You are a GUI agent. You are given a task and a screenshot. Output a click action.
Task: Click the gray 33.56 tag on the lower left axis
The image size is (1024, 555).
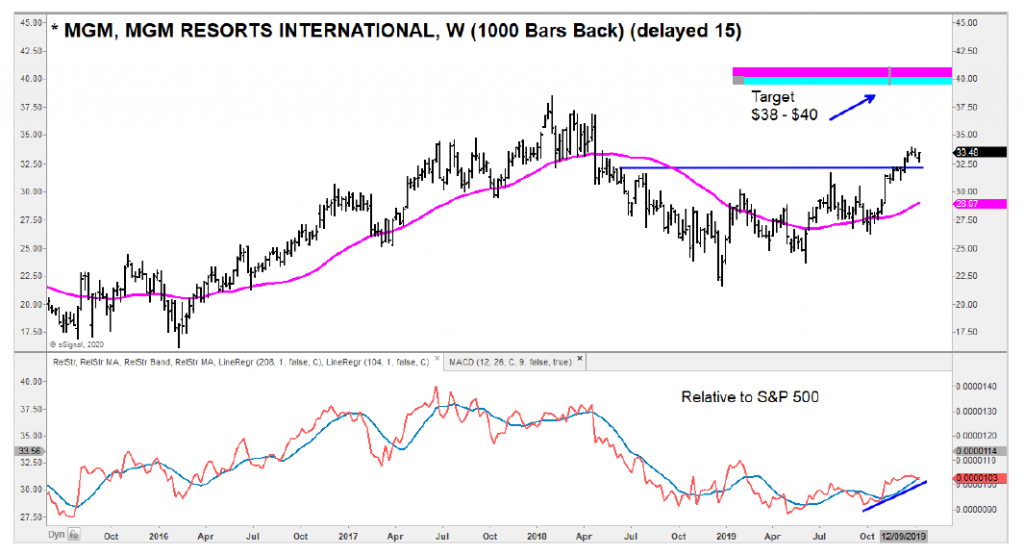pos(30,451)
